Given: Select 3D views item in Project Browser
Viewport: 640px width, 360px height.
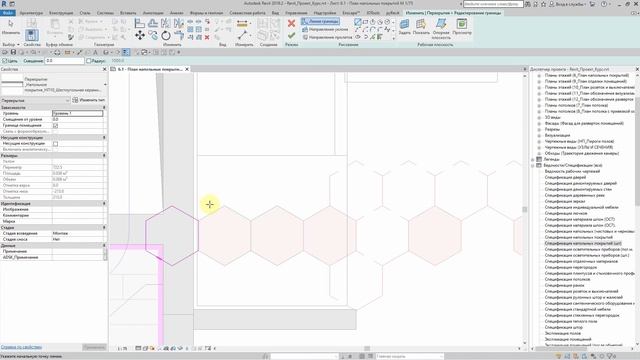Looking at the screenshot, I should point(552,117).
